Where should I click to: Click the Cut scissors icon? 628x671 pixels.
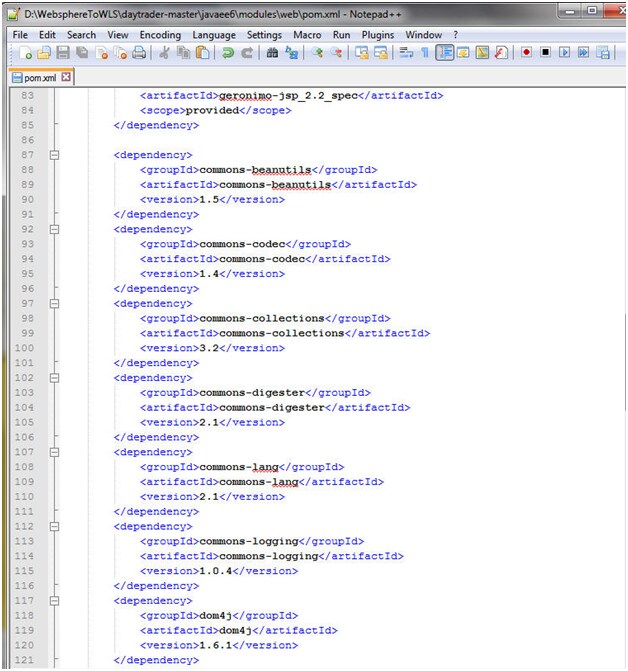coord(165,53)
